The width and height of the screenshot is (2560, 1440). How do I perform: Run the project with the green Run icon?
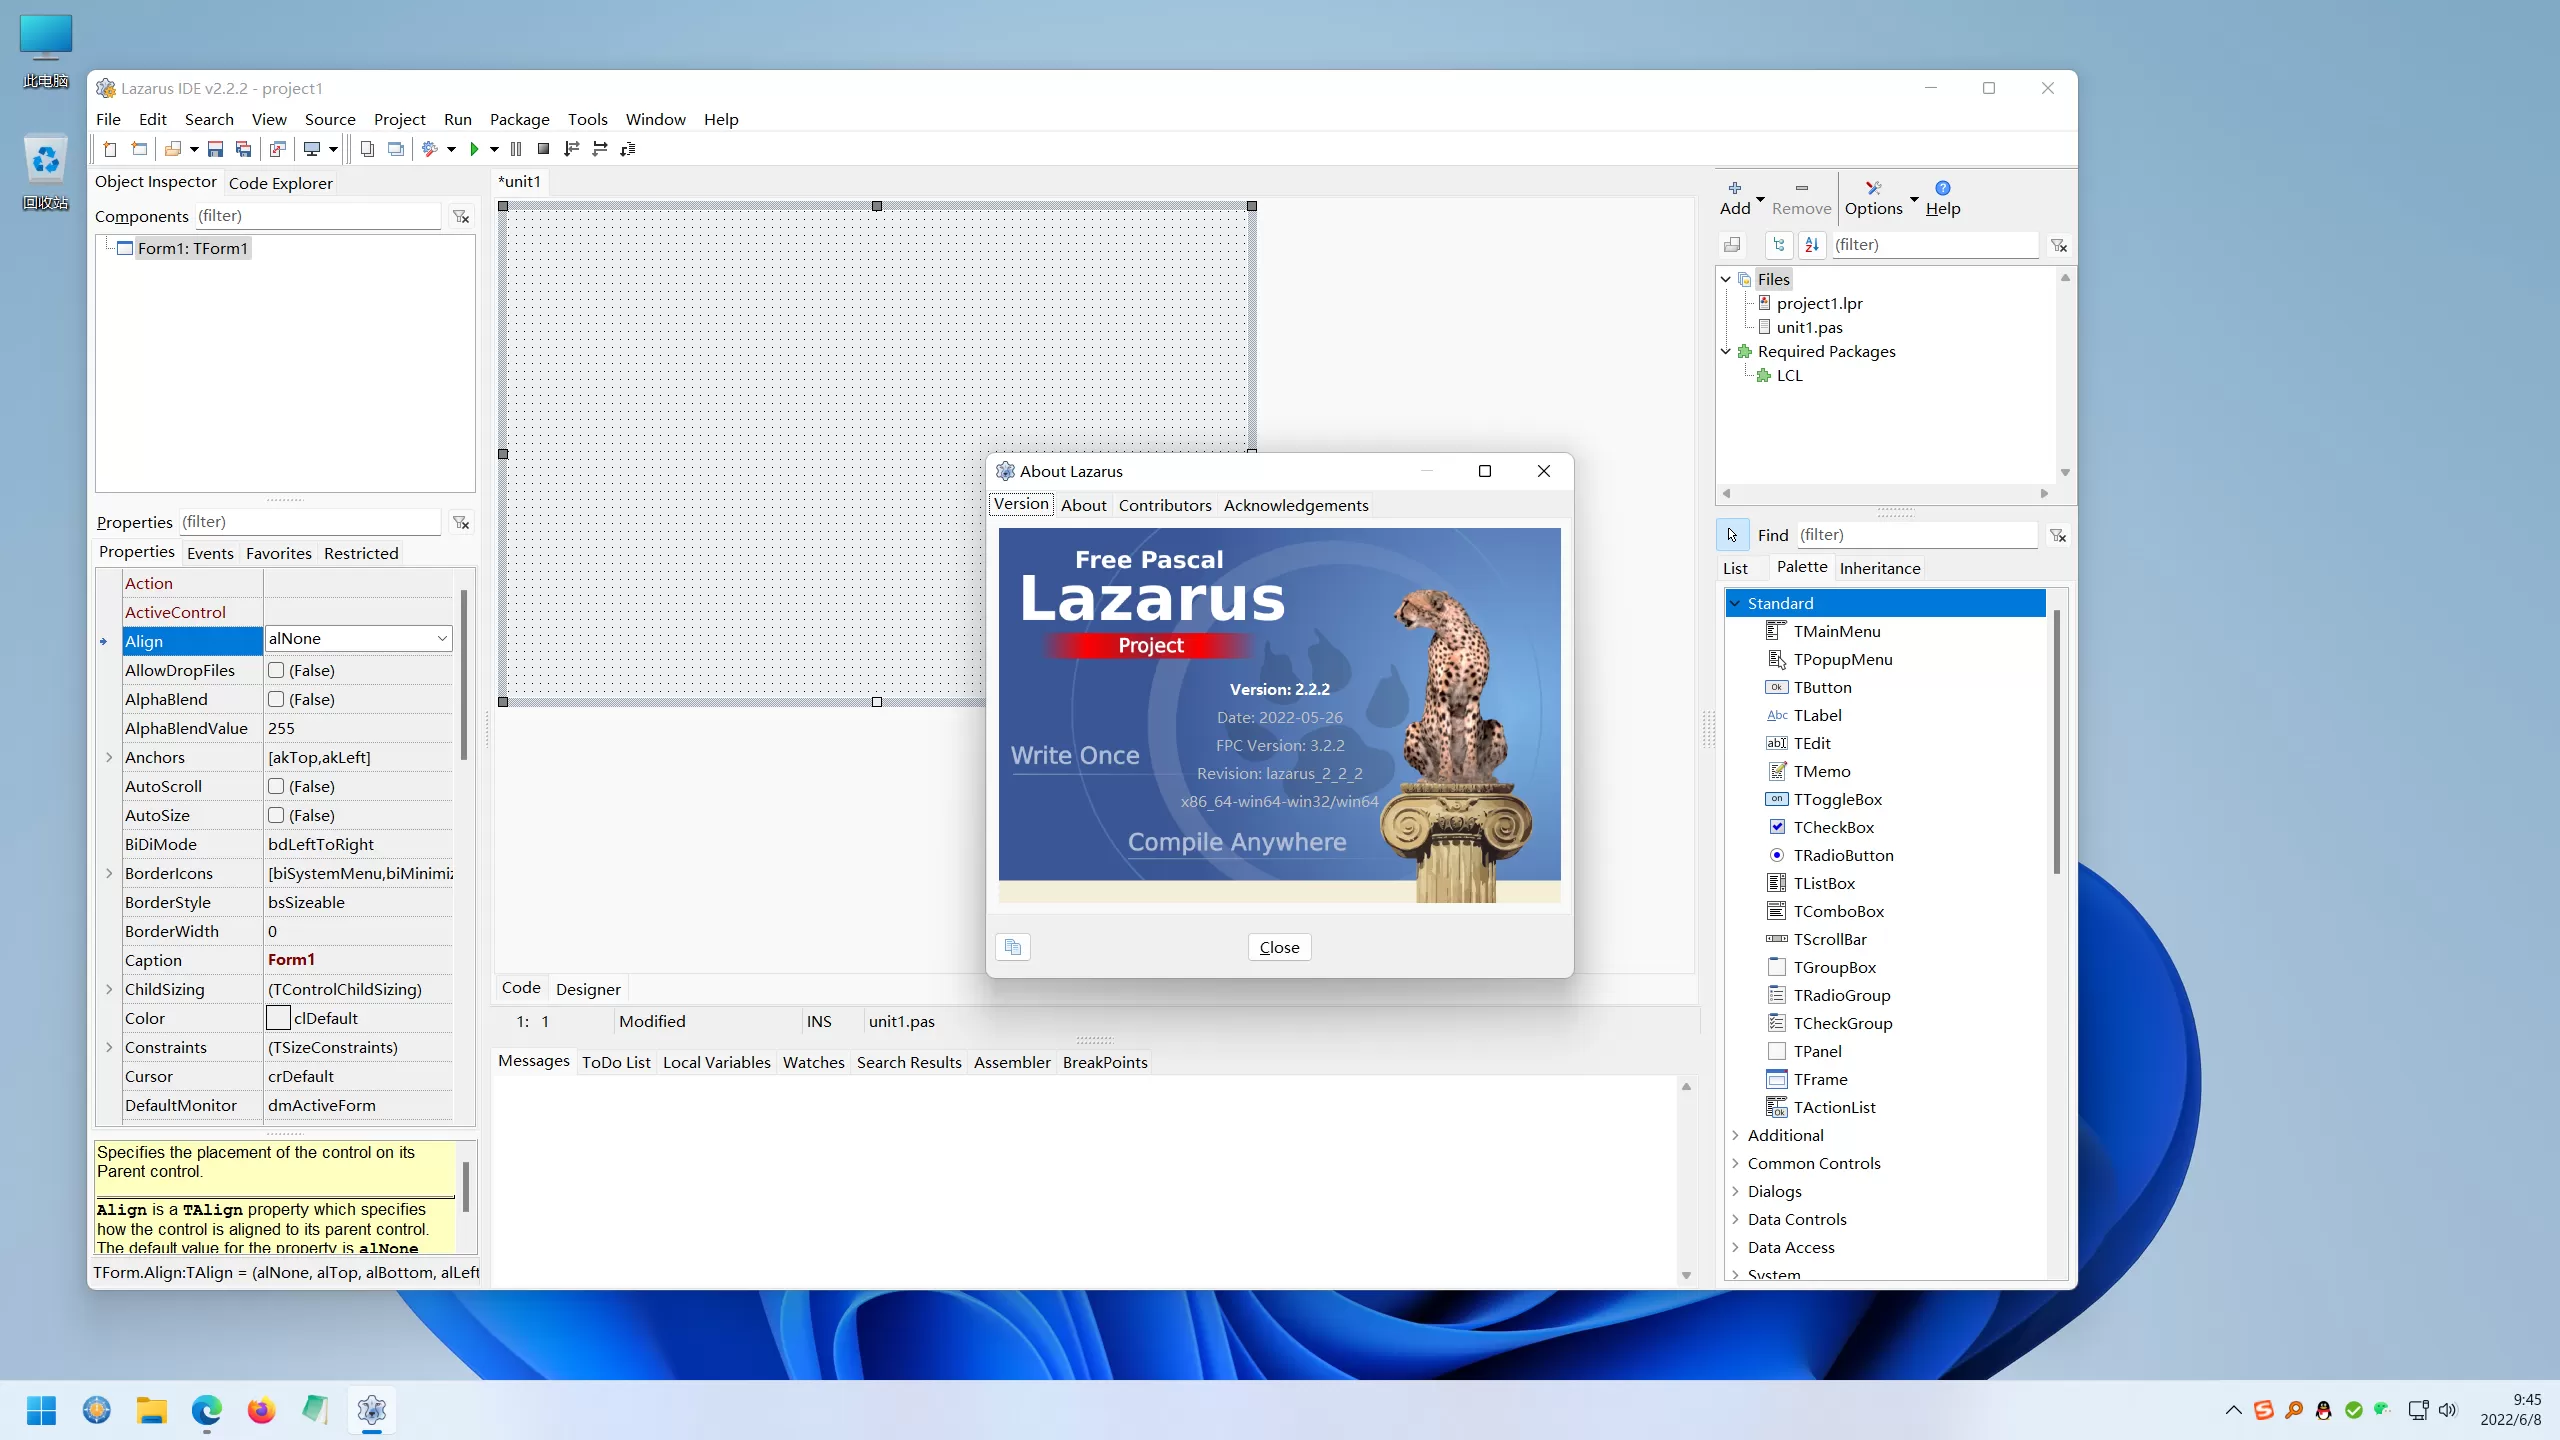[477, 148]
